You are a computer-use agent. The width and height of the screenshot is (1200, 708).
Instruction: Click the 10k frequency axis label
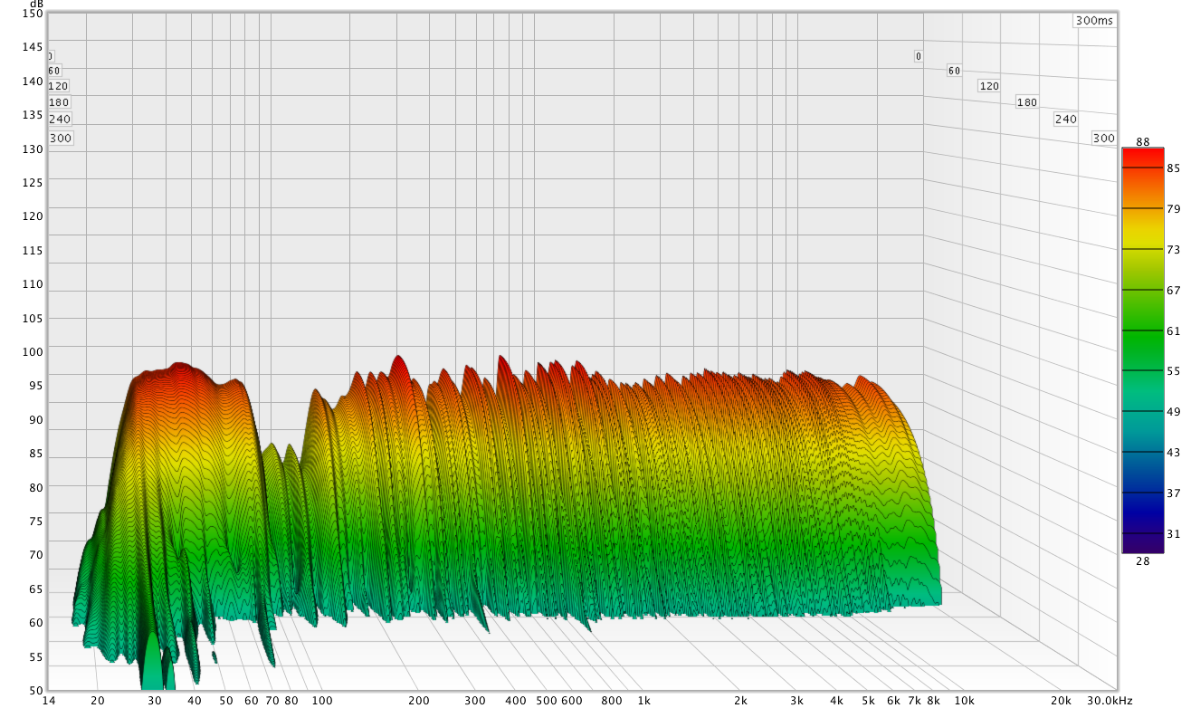point(964,701)
